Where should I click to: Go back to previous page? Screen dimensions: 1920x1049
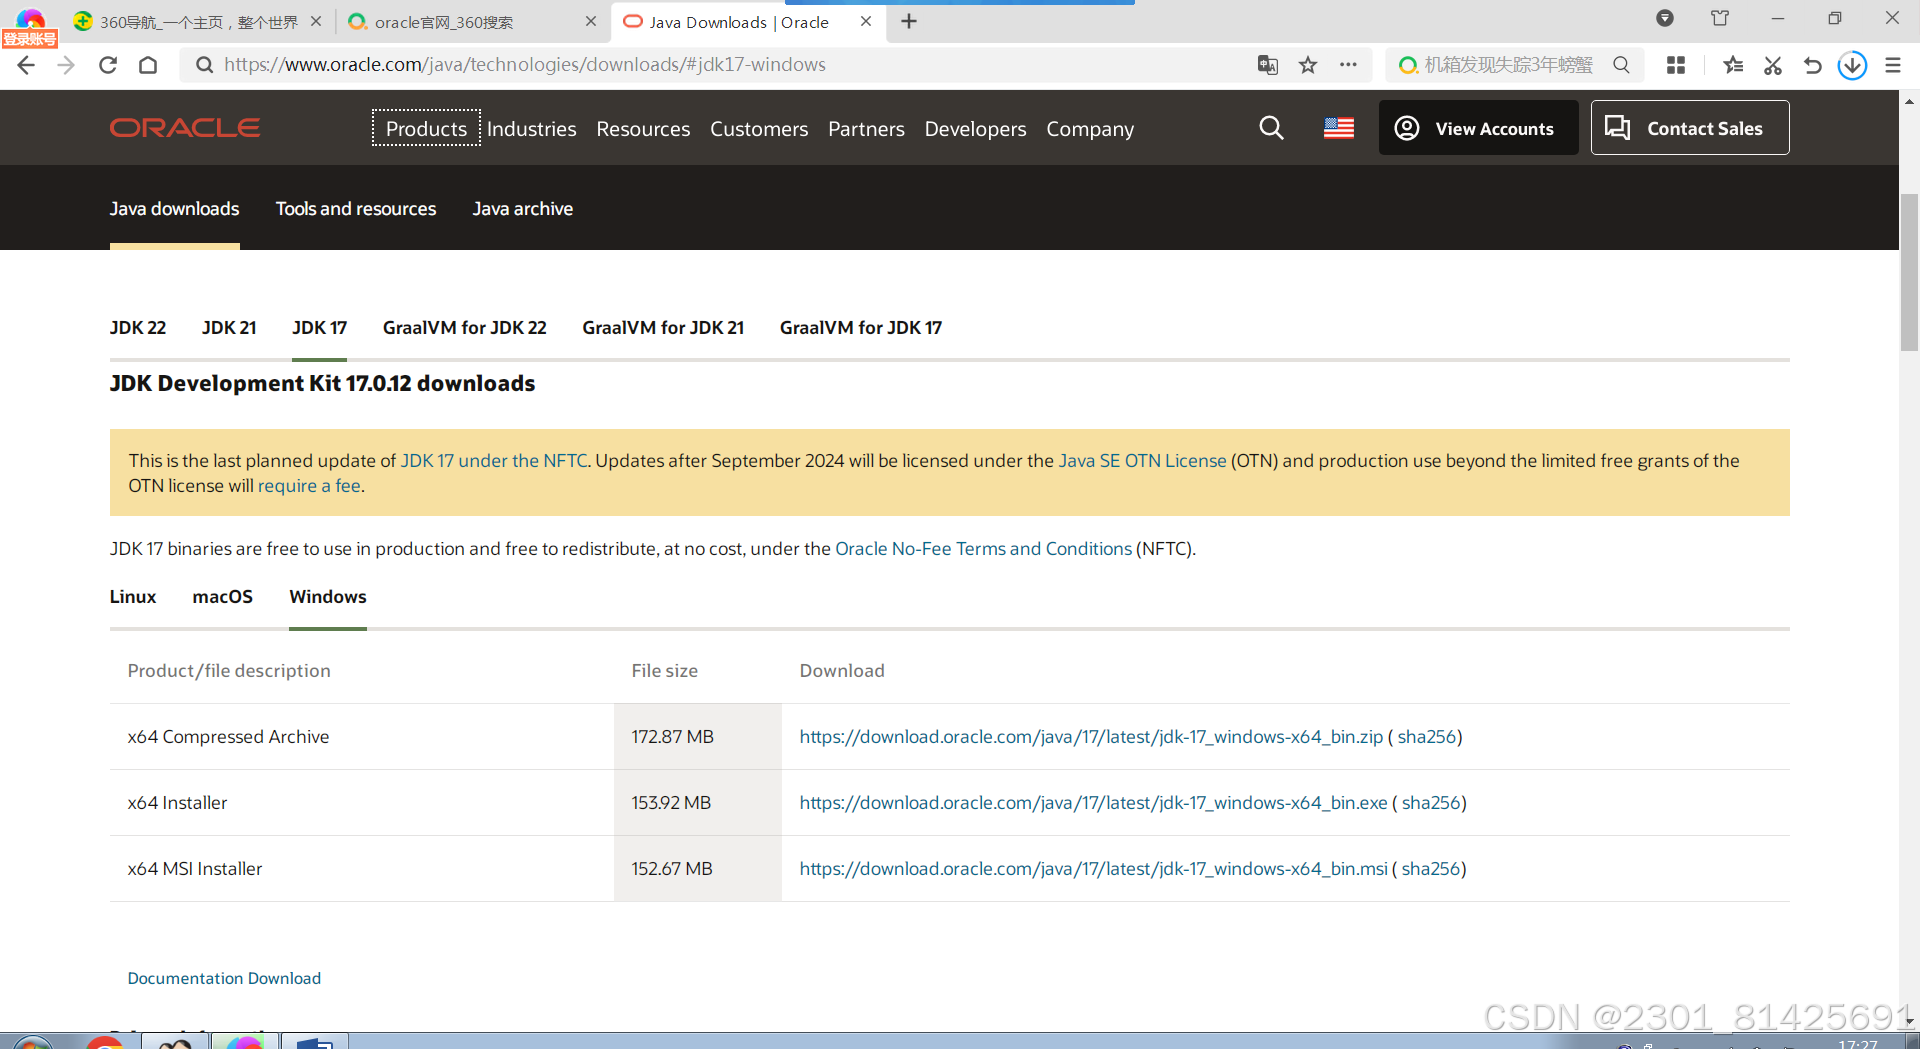(26, 65)
